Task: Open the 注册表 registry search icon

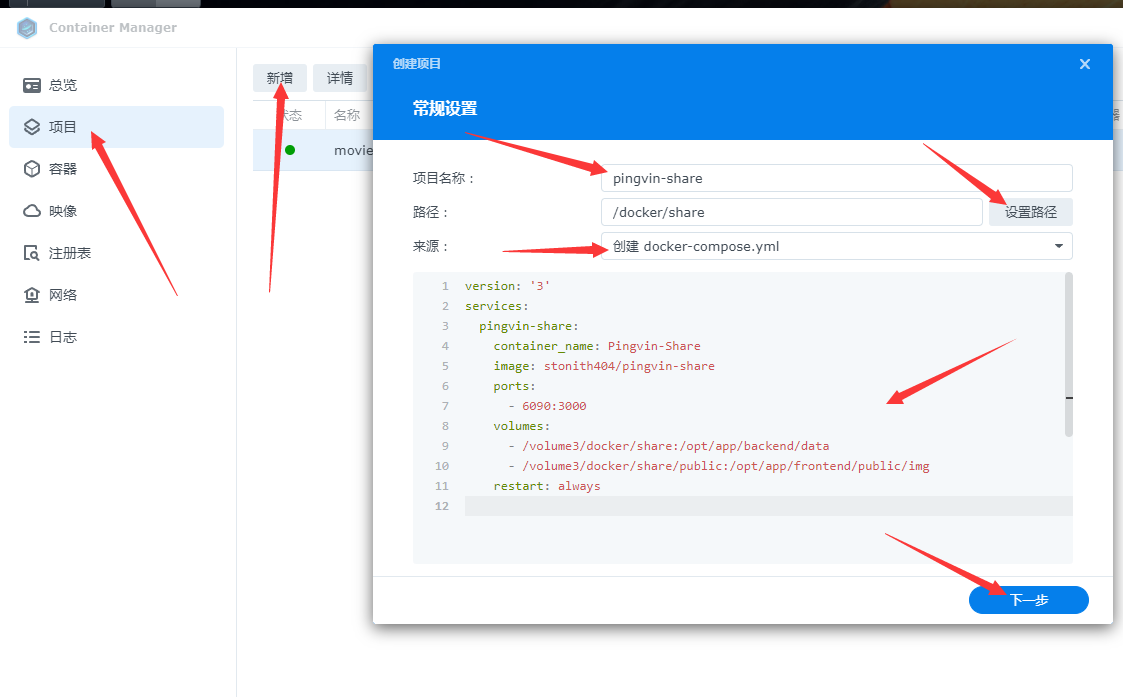Action: 32,253
